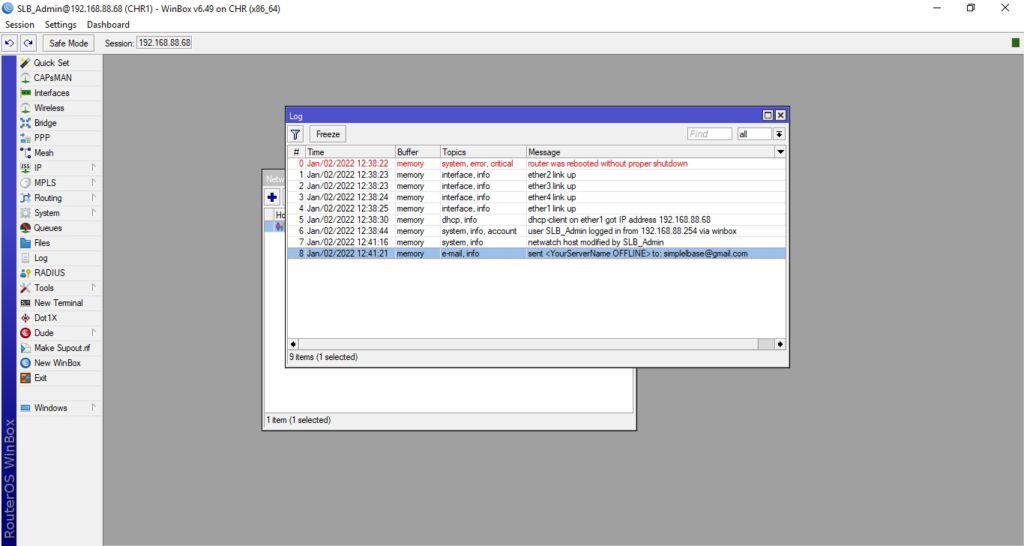
Task: Open the Settings menu
Action: (60, 24)
